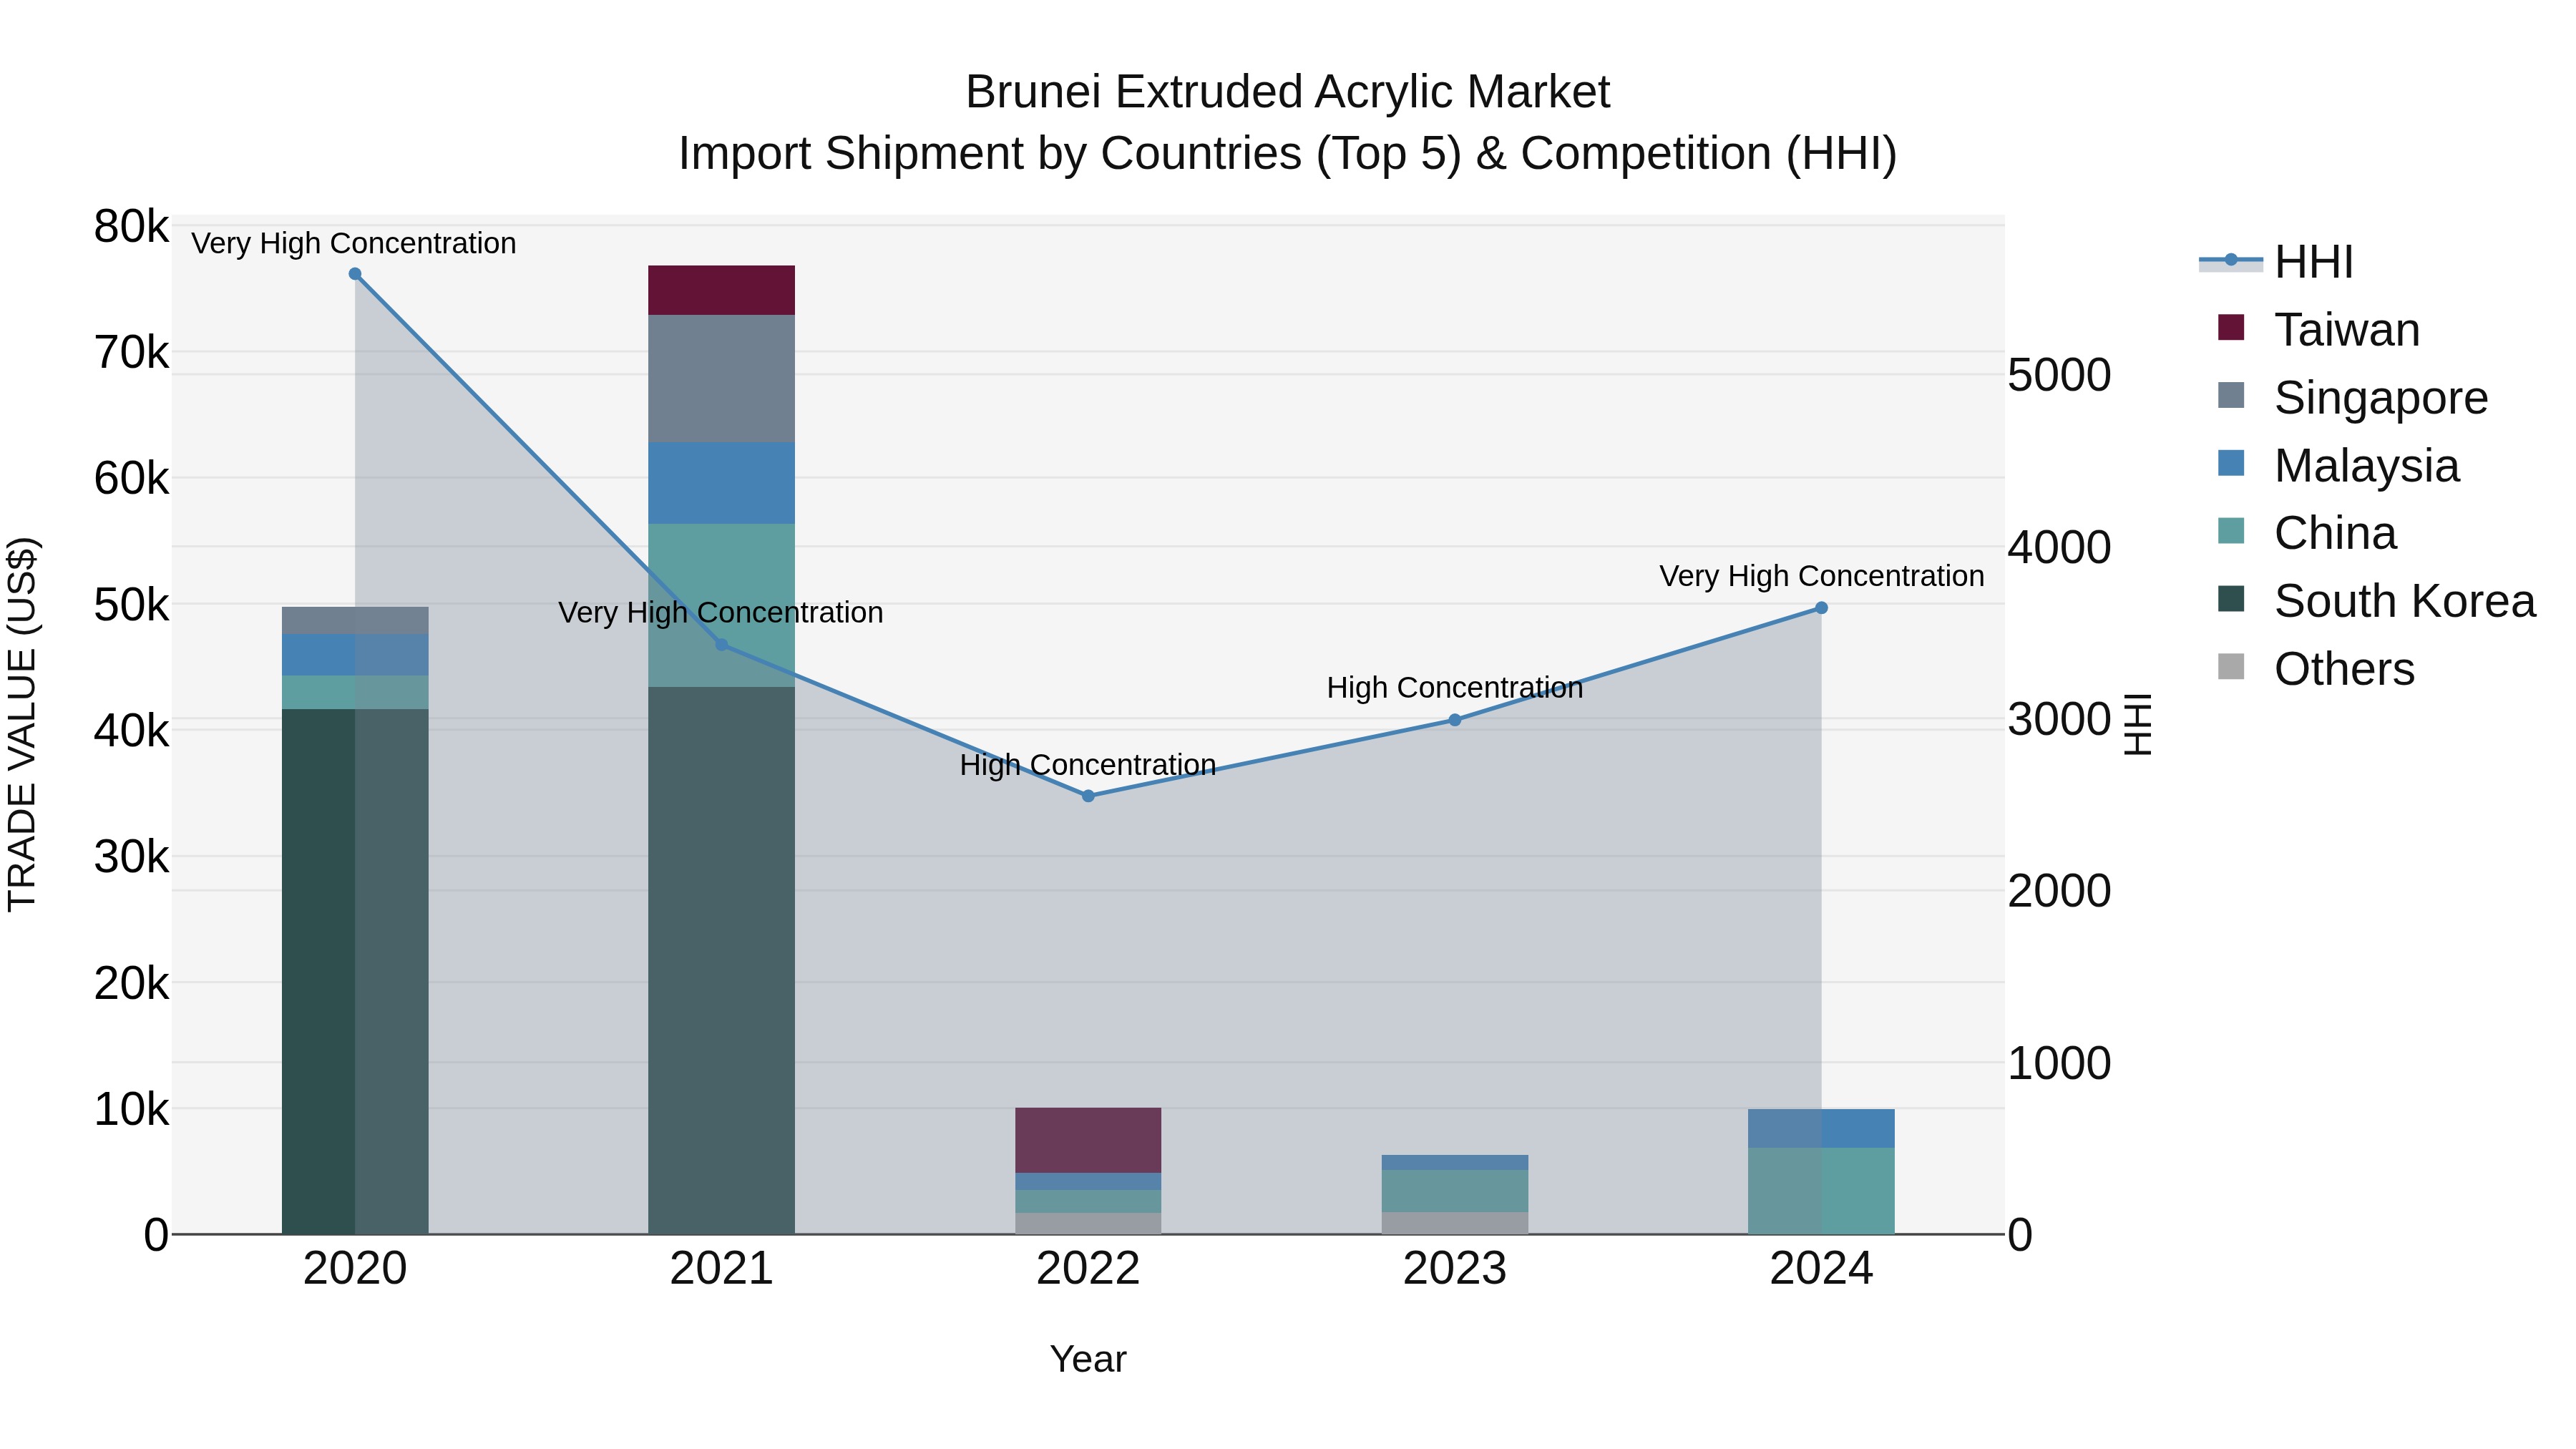Click the Taiwan bar segment for 2021
Image resolution: width=2576 pixels, height=1449 pixels.
[722, 291]
